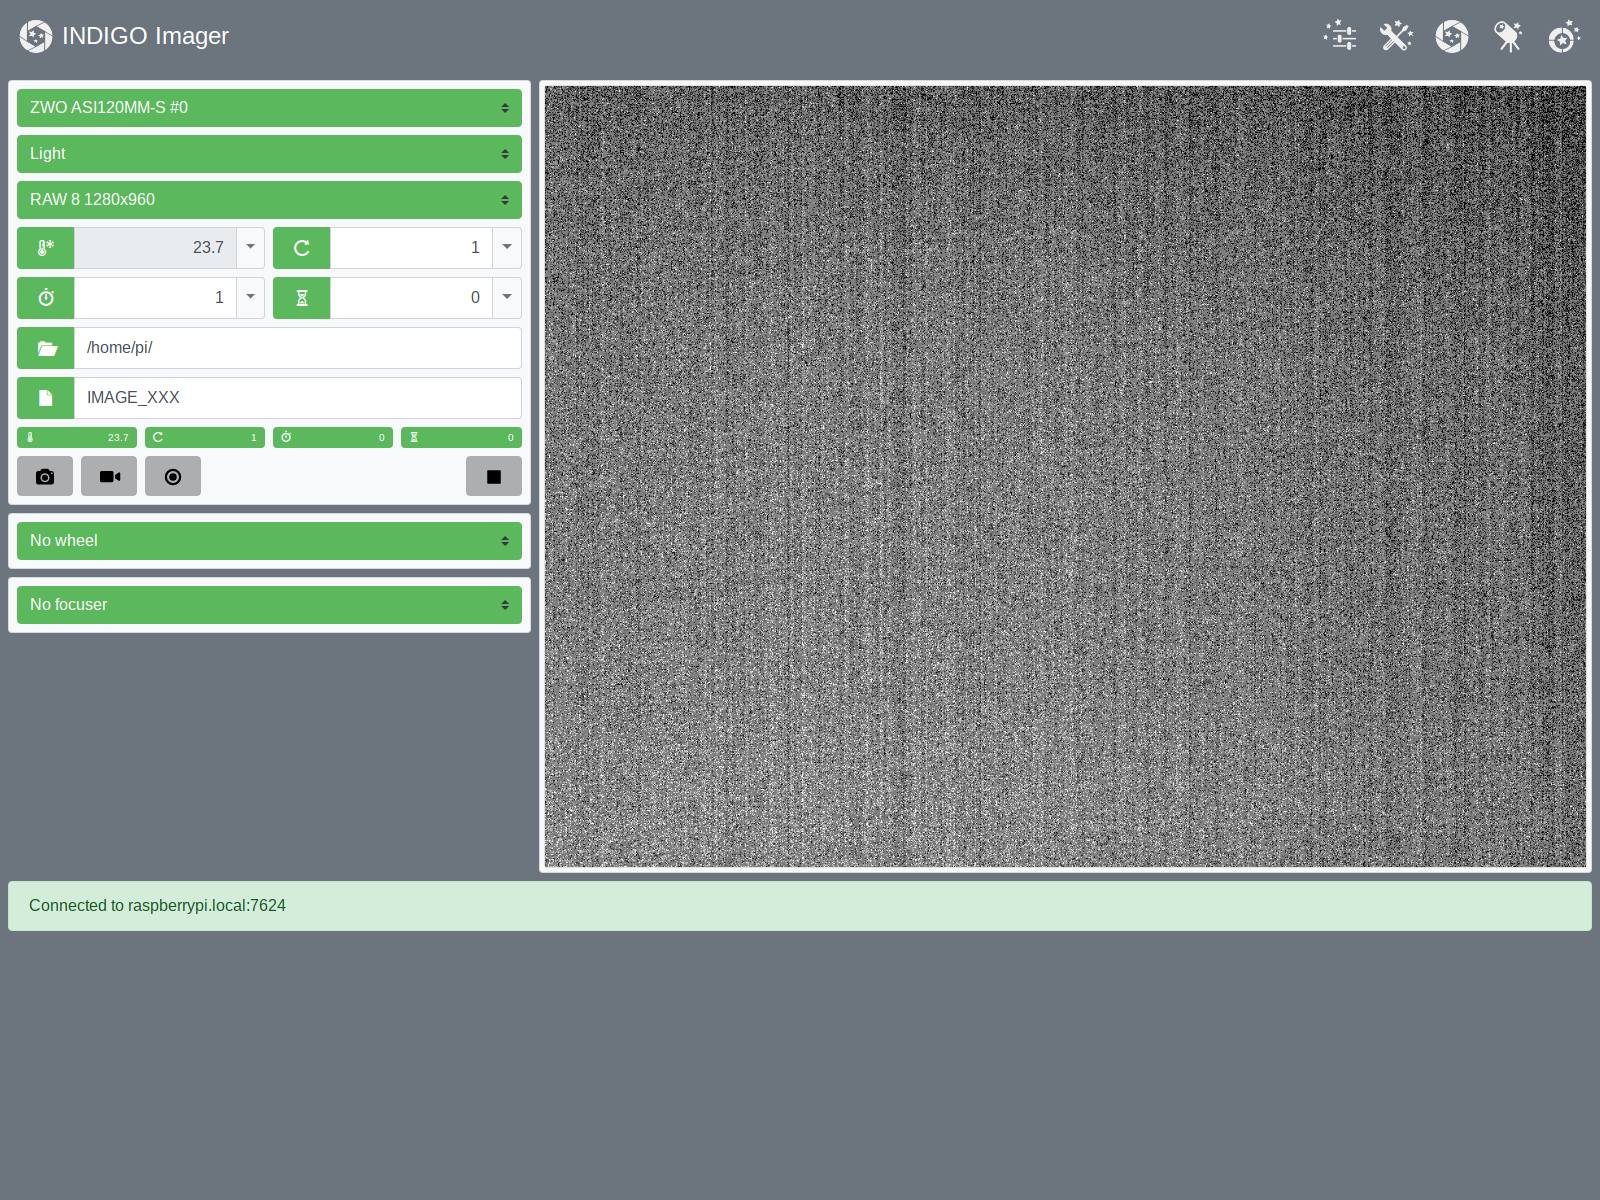
Task: Open the Light frame type dropdown
Action: pos(269,154)
